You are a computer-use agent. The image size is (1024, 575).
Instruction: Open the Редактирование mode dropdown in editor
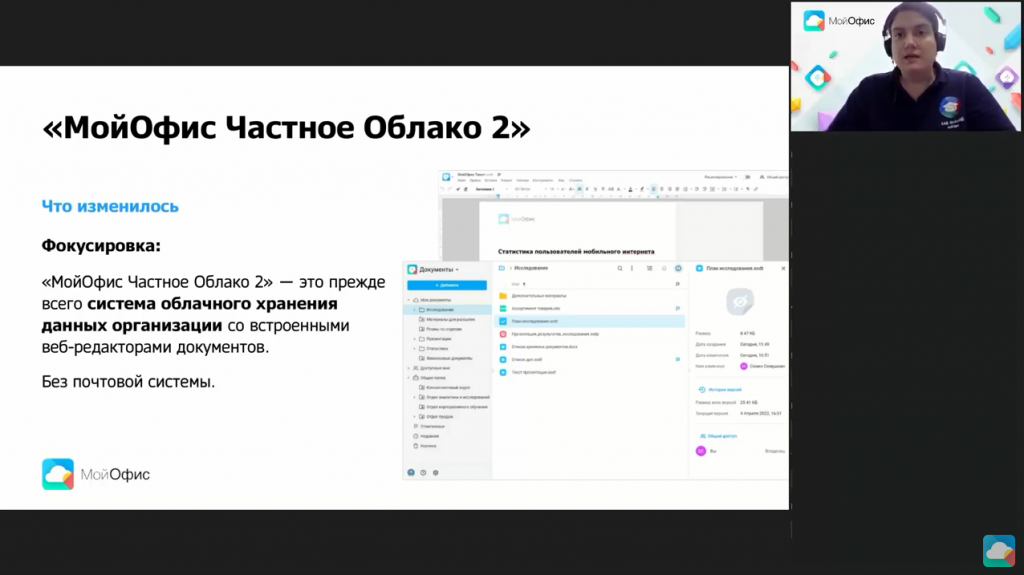pos(721,177)
